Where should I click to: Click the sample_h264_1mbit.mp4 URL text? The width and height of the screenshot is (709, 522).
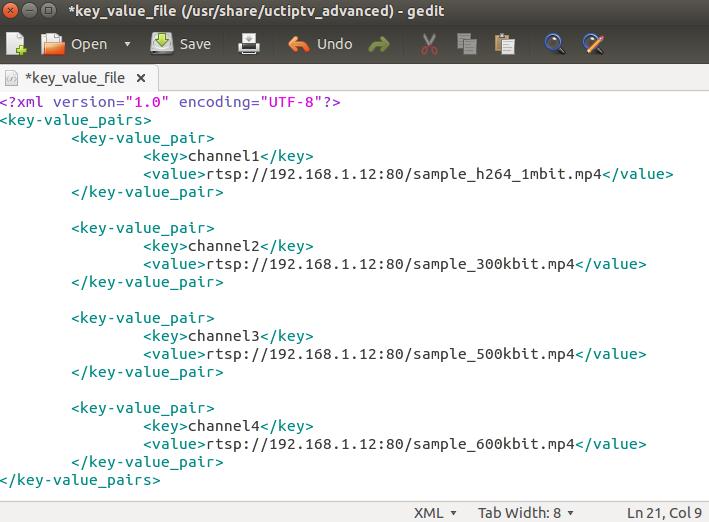point(404,174)
